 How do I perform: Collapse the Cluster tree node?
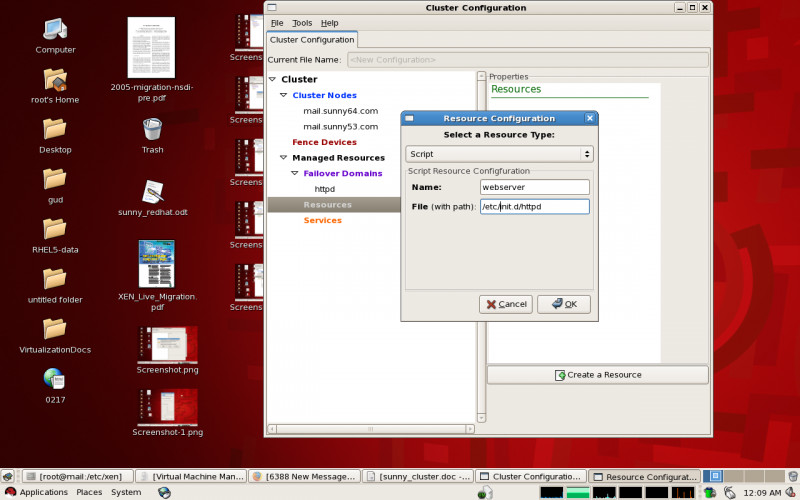(272, 80)
